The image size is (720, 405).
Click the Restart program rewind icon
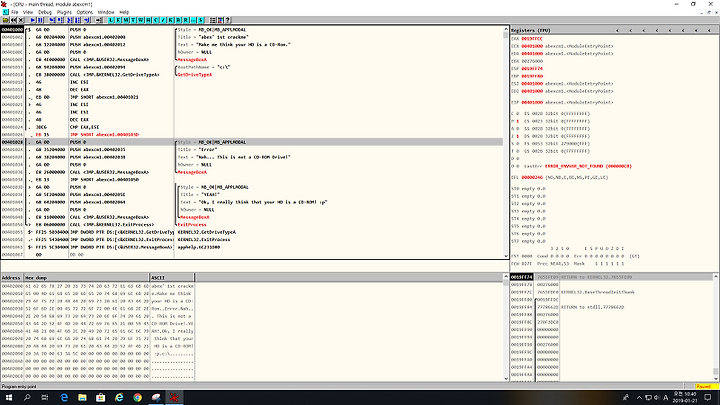pos(13,20)
